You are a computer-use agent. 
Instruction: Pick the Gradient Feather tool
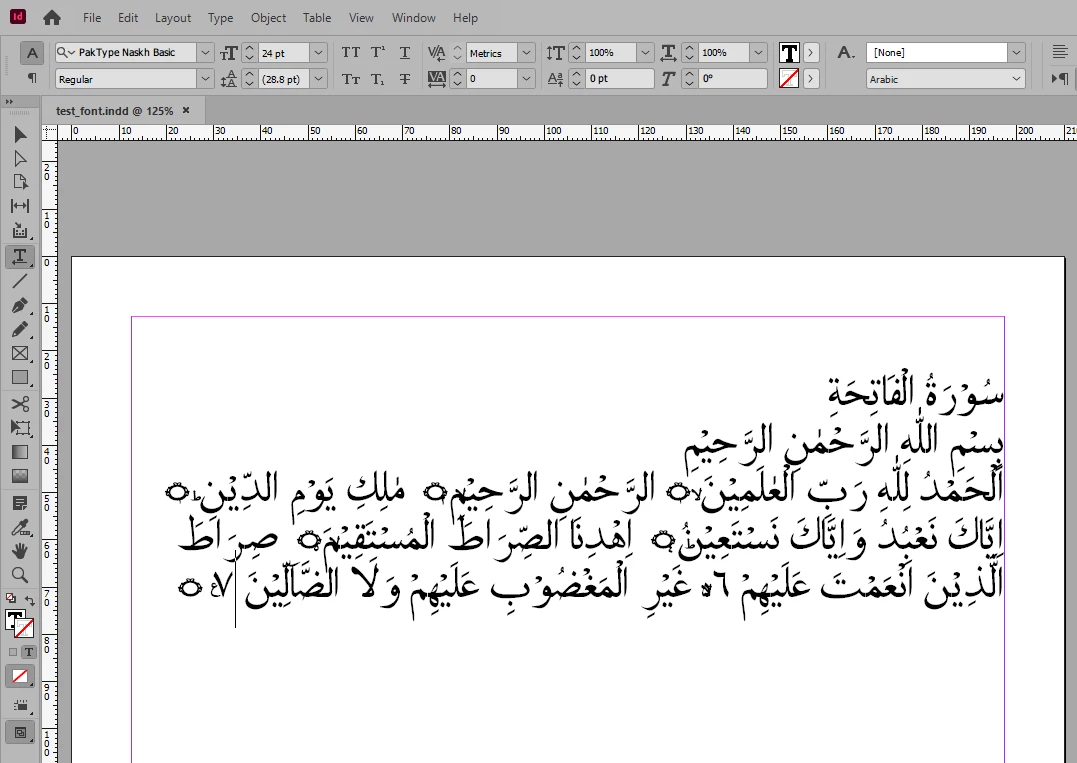20,476
